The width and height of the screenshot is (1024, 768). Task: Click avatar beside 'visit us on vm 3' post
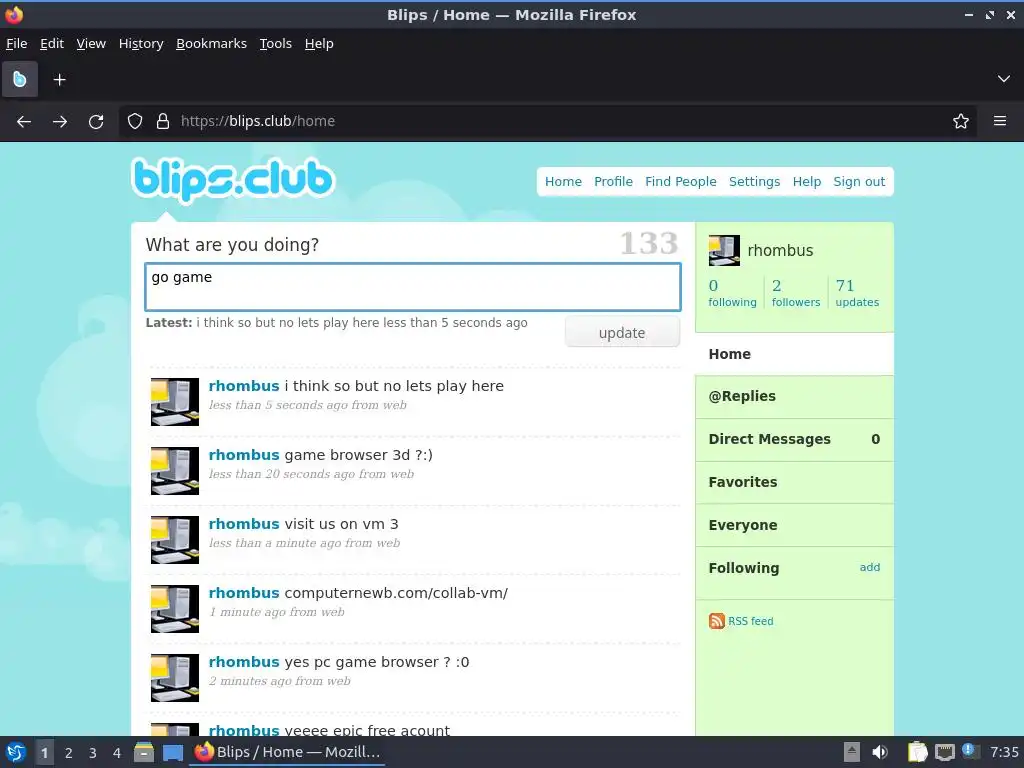pos(175,540)
